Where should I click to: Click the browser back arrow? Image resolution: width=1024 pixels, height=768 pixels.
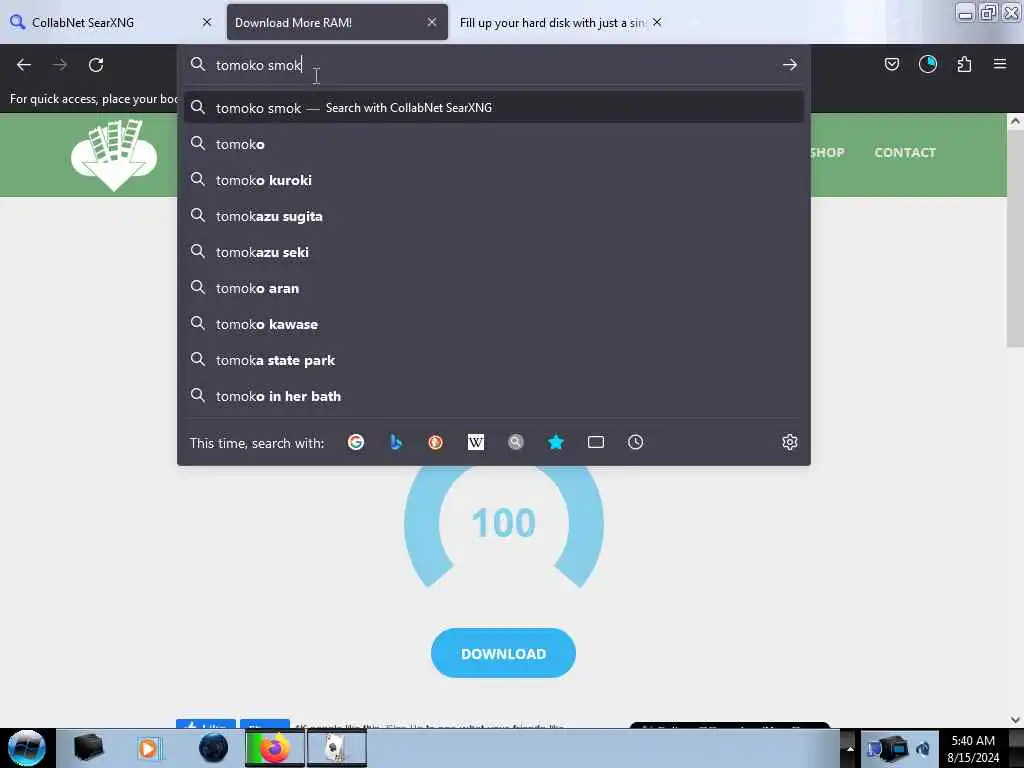tap(24, 65)
